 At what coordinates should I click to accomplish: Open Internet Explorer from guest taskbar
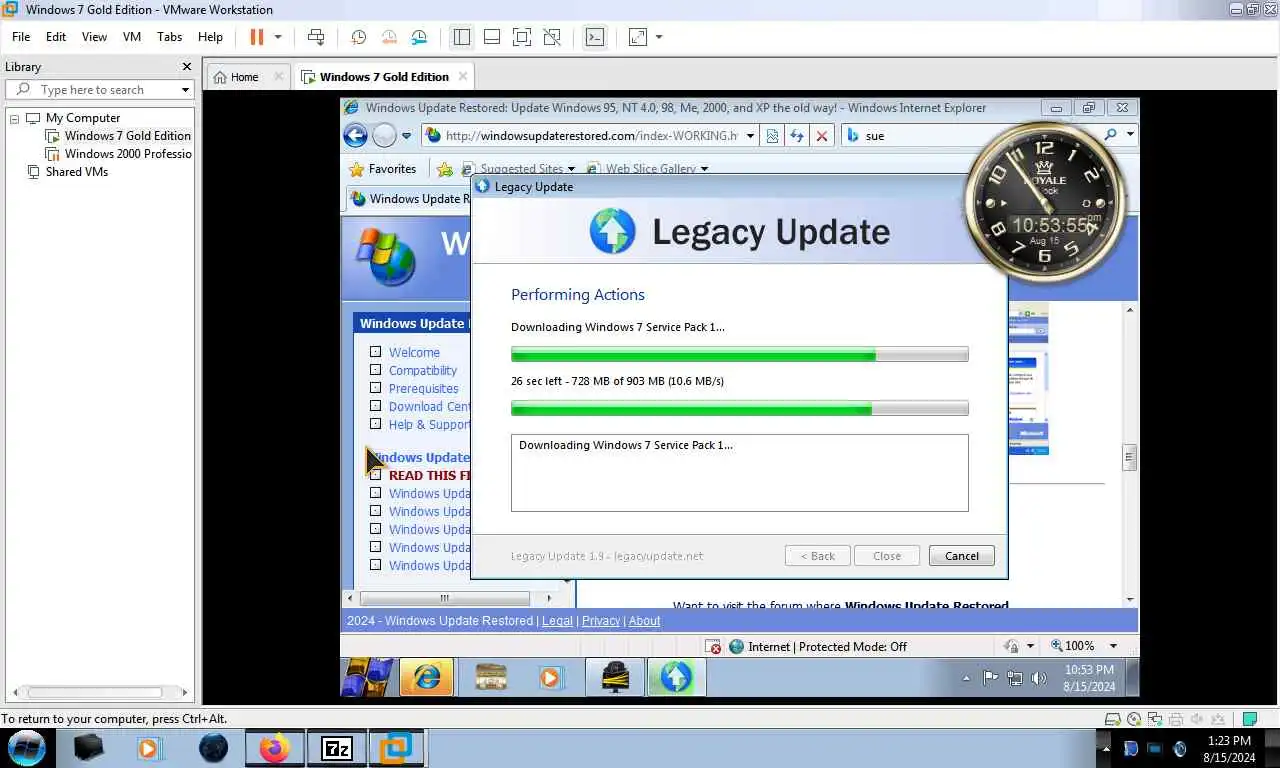click(427, 677)
